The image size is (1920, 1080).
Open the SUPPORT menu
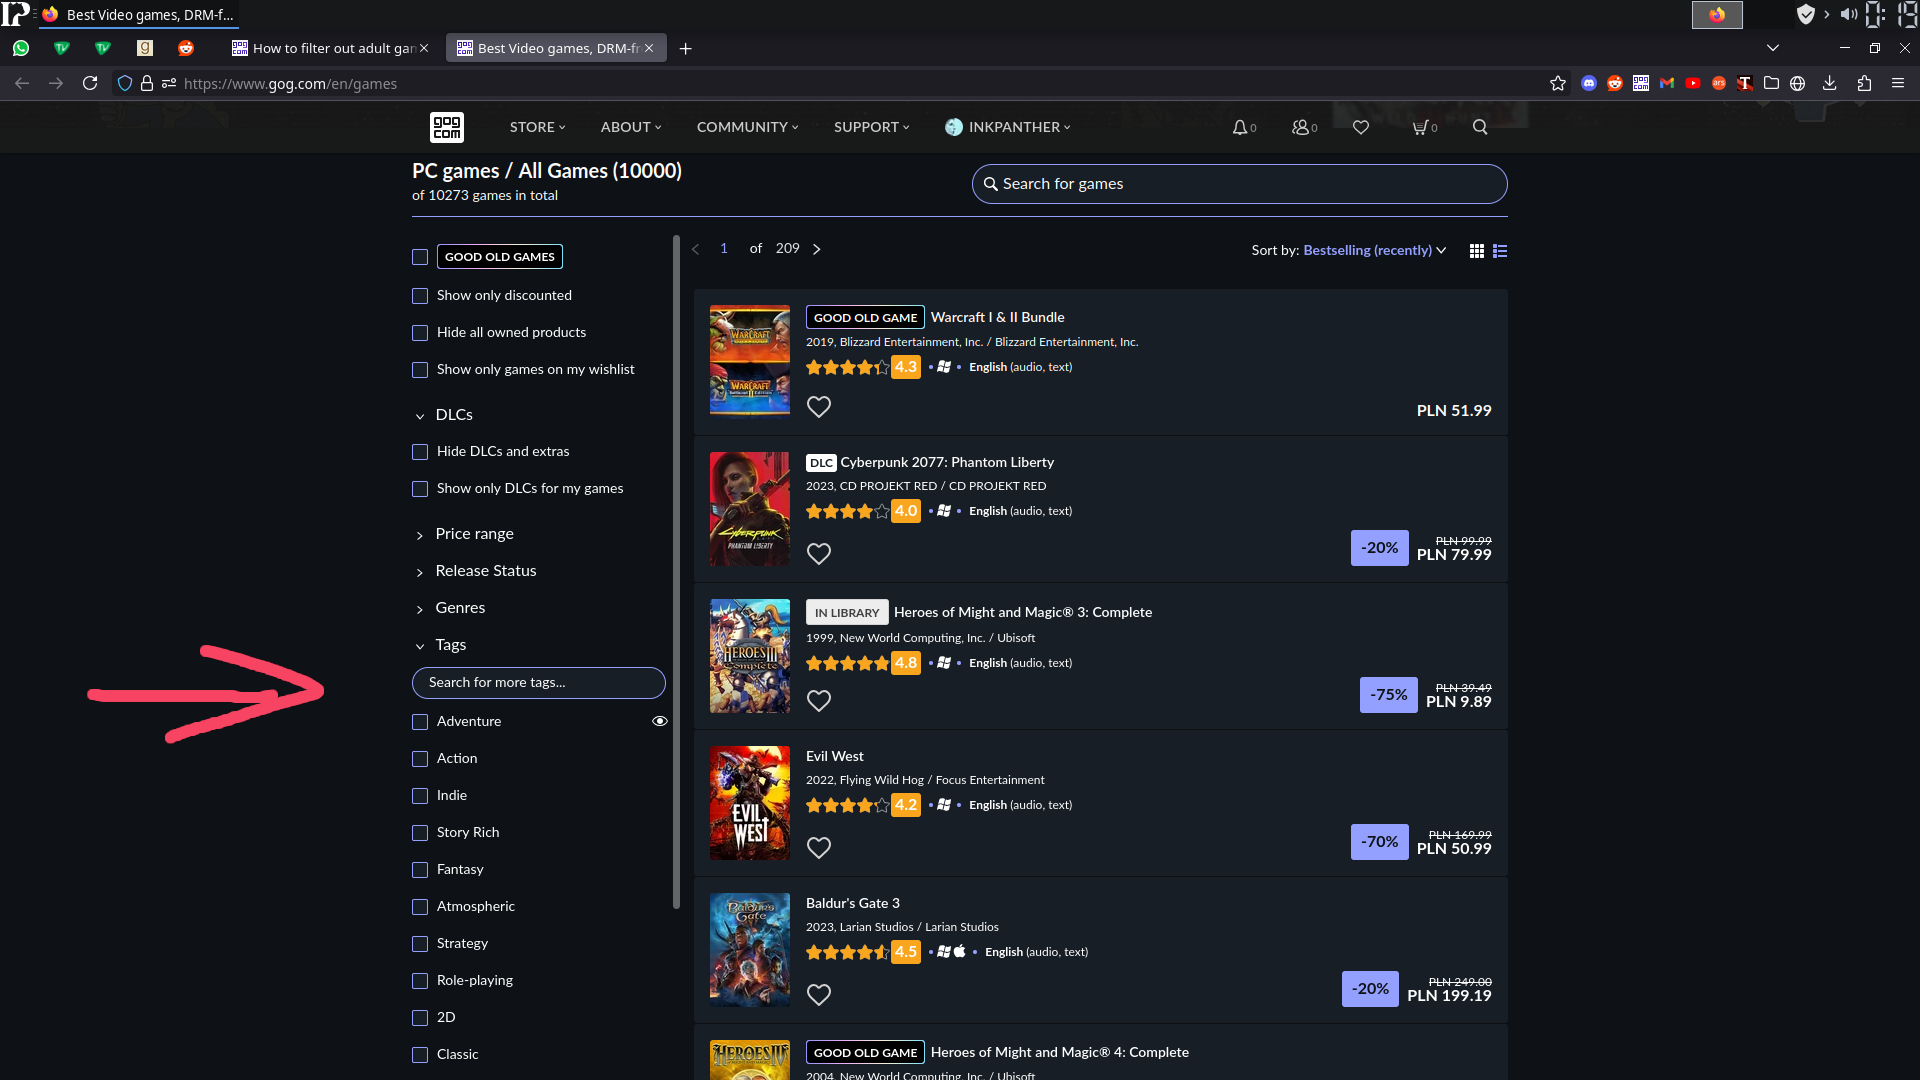click(872, 127)
